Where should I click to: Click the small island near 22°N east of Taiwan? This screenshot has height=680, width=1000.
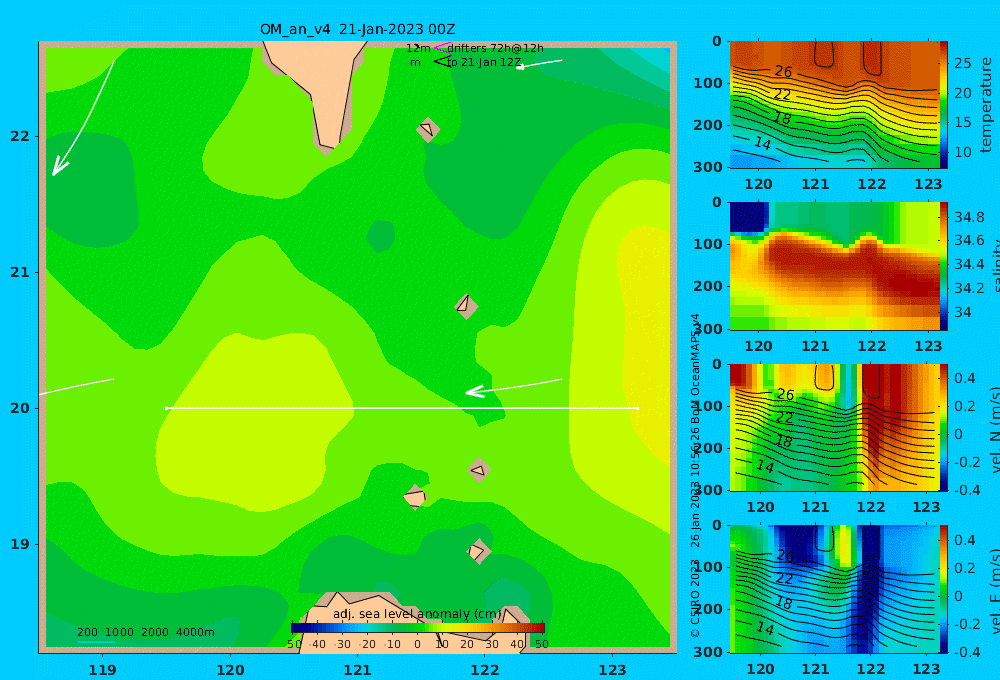pyautogui.click(x=428, y=129)
